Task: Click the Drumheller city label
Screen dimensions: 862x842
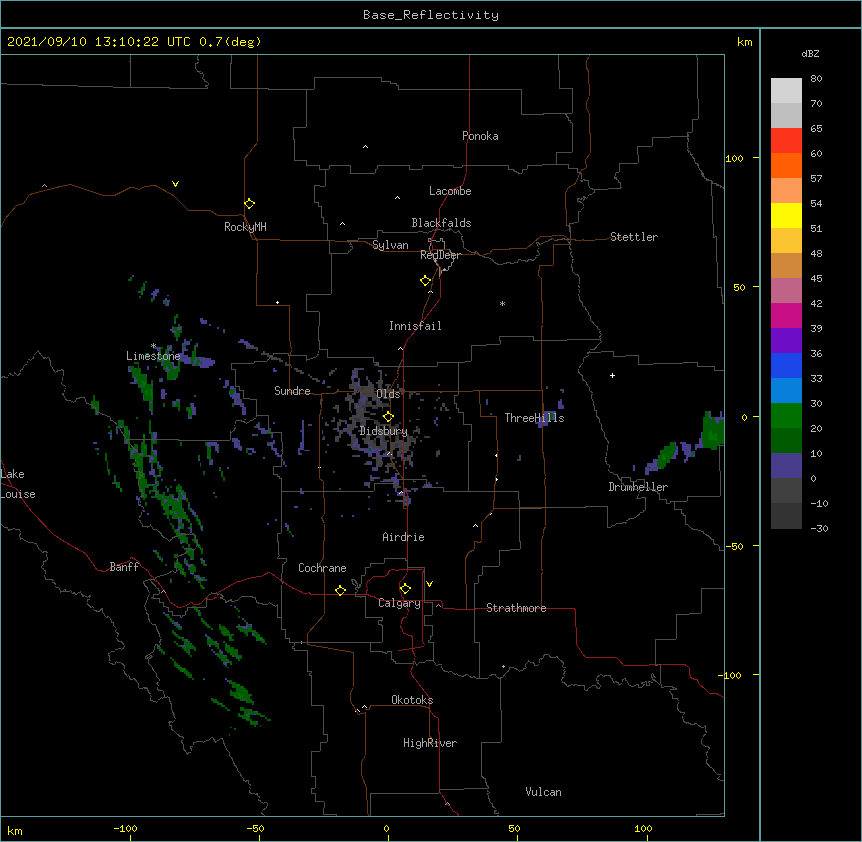Action: click(x=638, y=487)
